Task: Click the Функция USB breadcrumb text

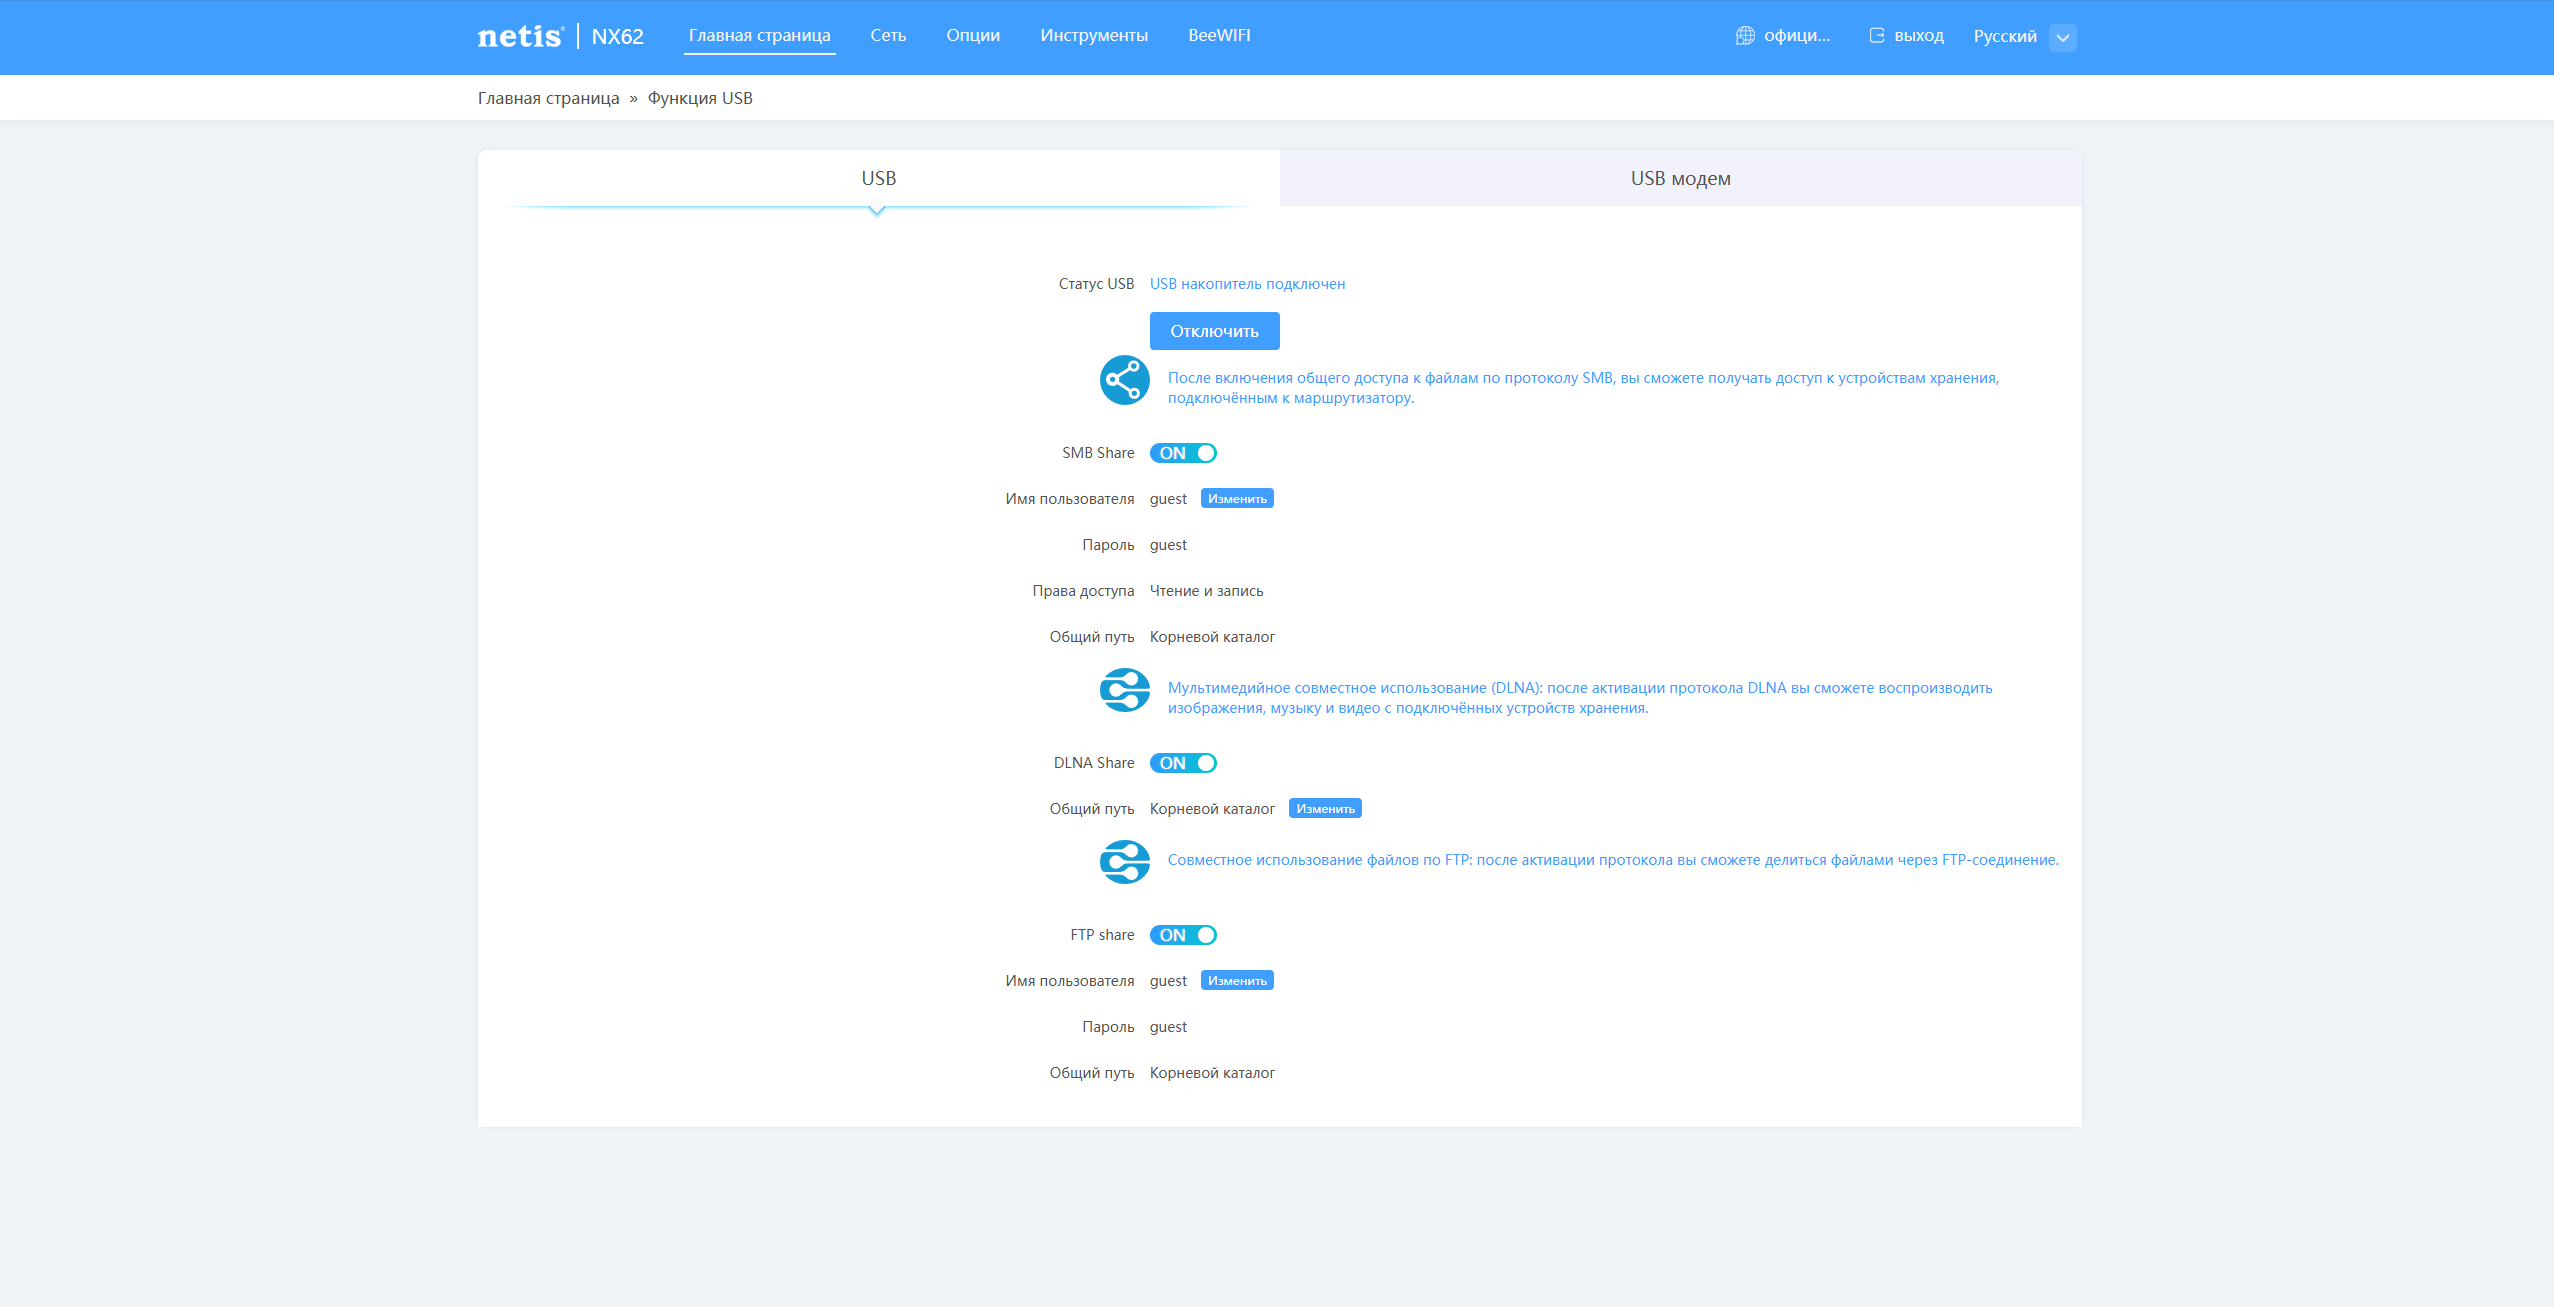Action: click(700, 98)
